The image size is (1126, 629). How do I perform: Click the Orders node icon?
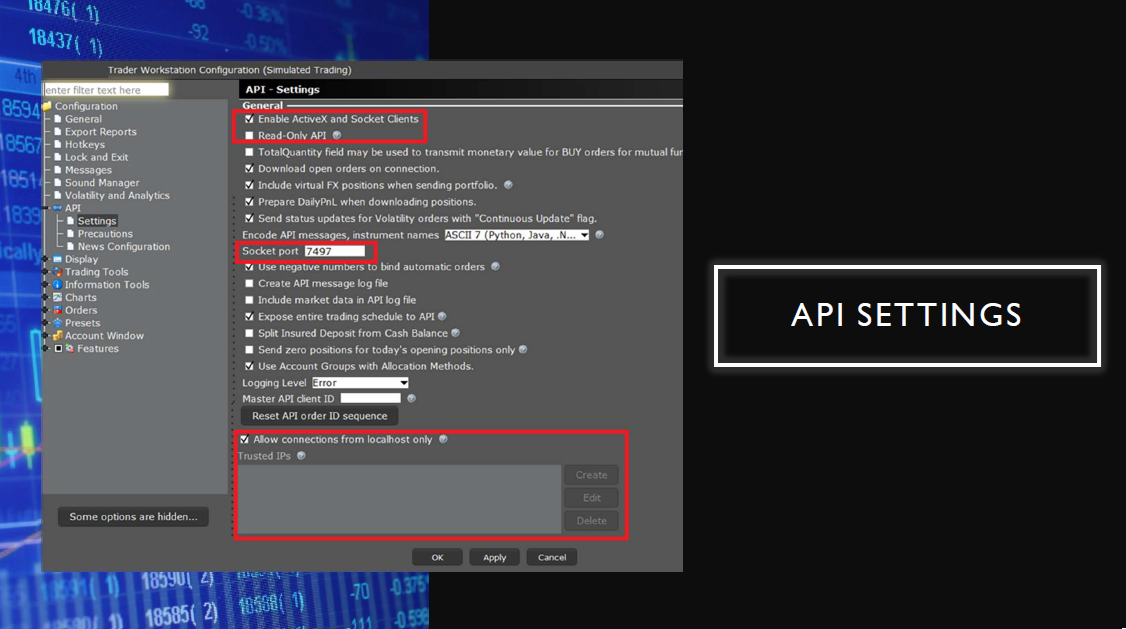(57, 310)
